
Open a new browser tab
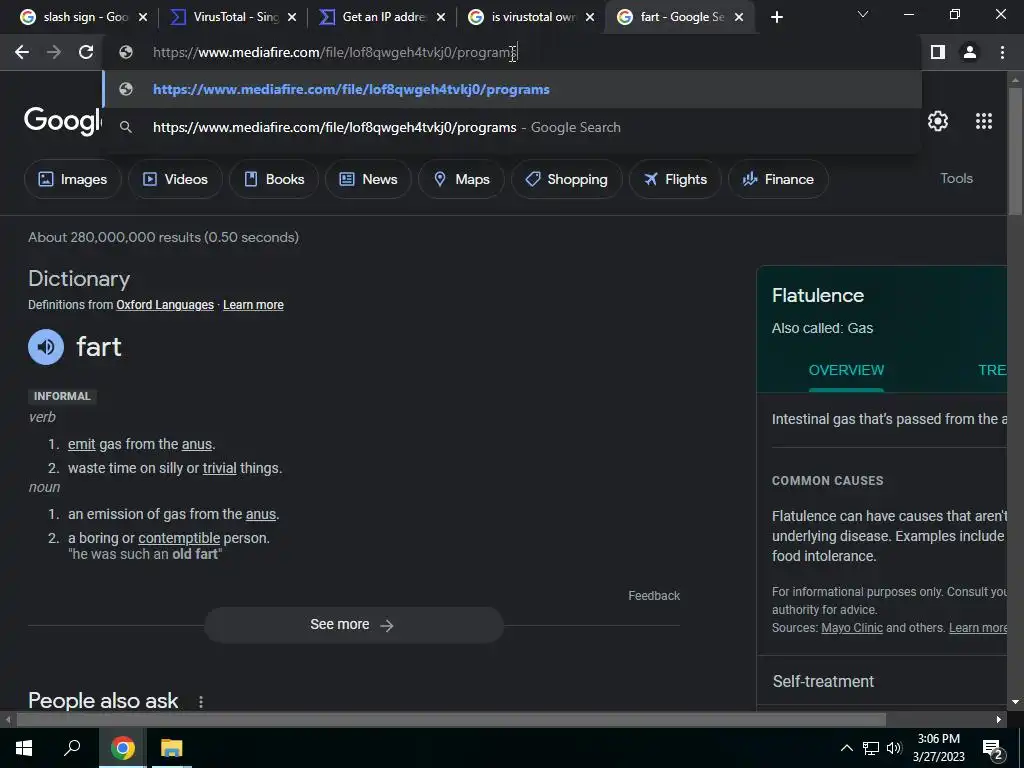[x=776, y=17]
